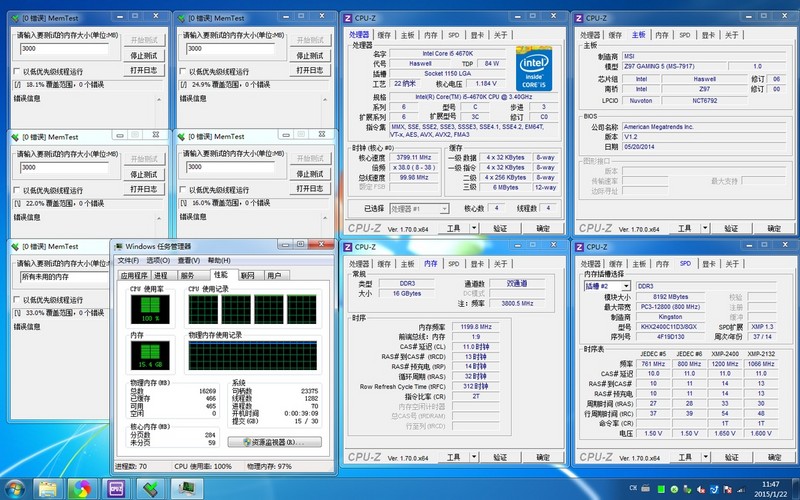Switch to 显卡 tab in CPU-Z 内存 window
The height and width of the screenshot is (500, 800).
point(478,264)
